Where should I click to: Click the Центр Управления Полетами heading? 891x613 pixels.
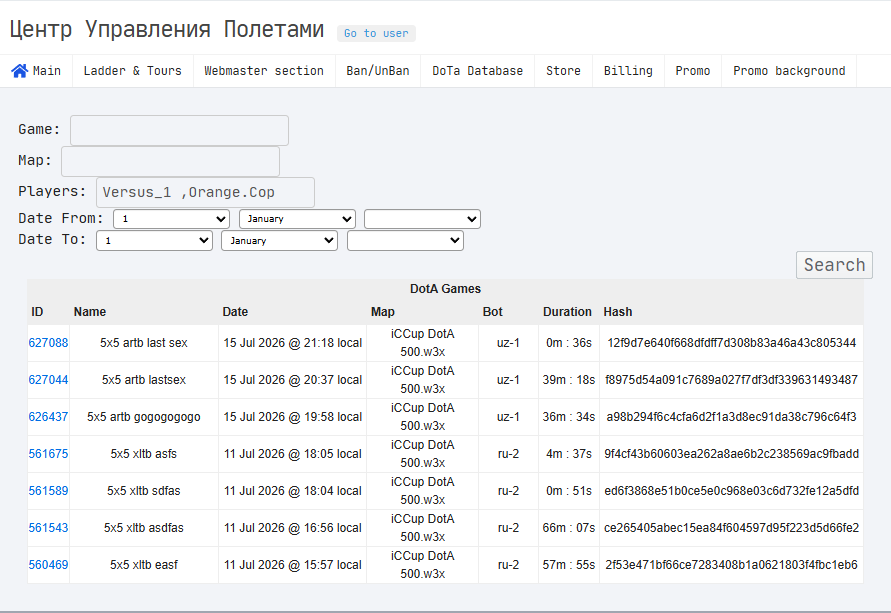coord(166,29)
